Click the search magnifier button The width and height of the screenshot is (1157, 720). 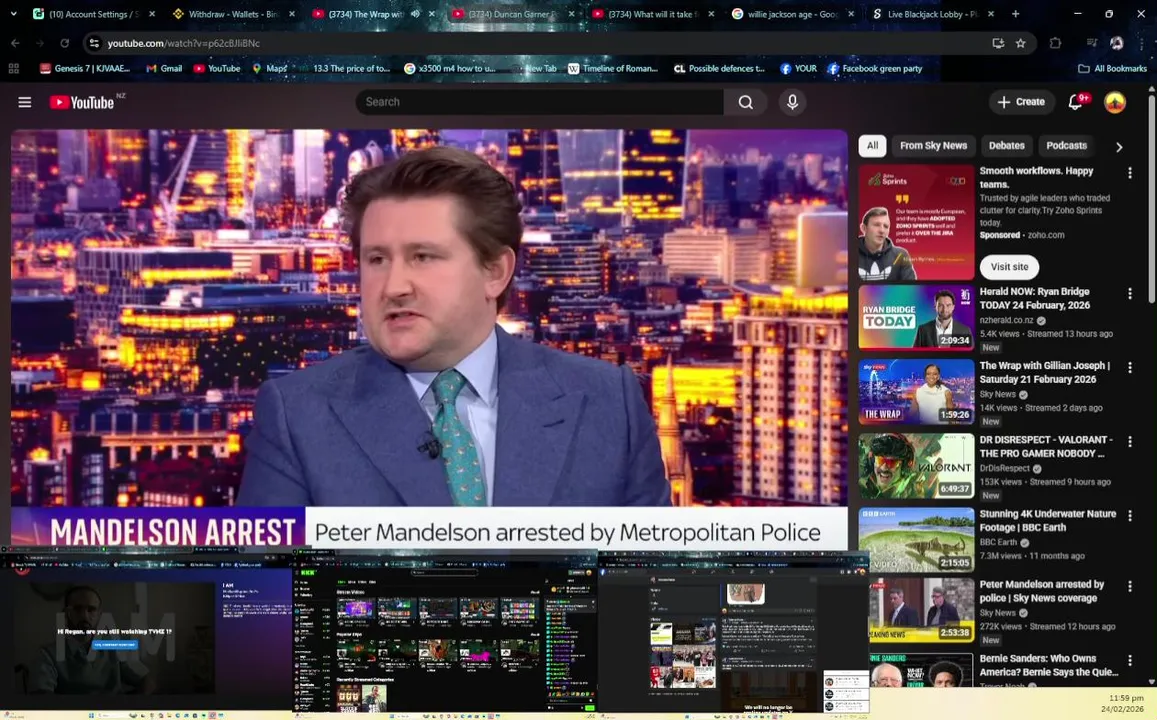[746, 102]
